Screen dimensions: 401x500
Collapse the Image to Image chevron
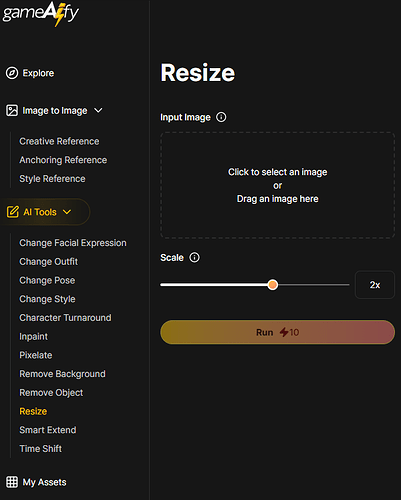[x=98, y=110]
